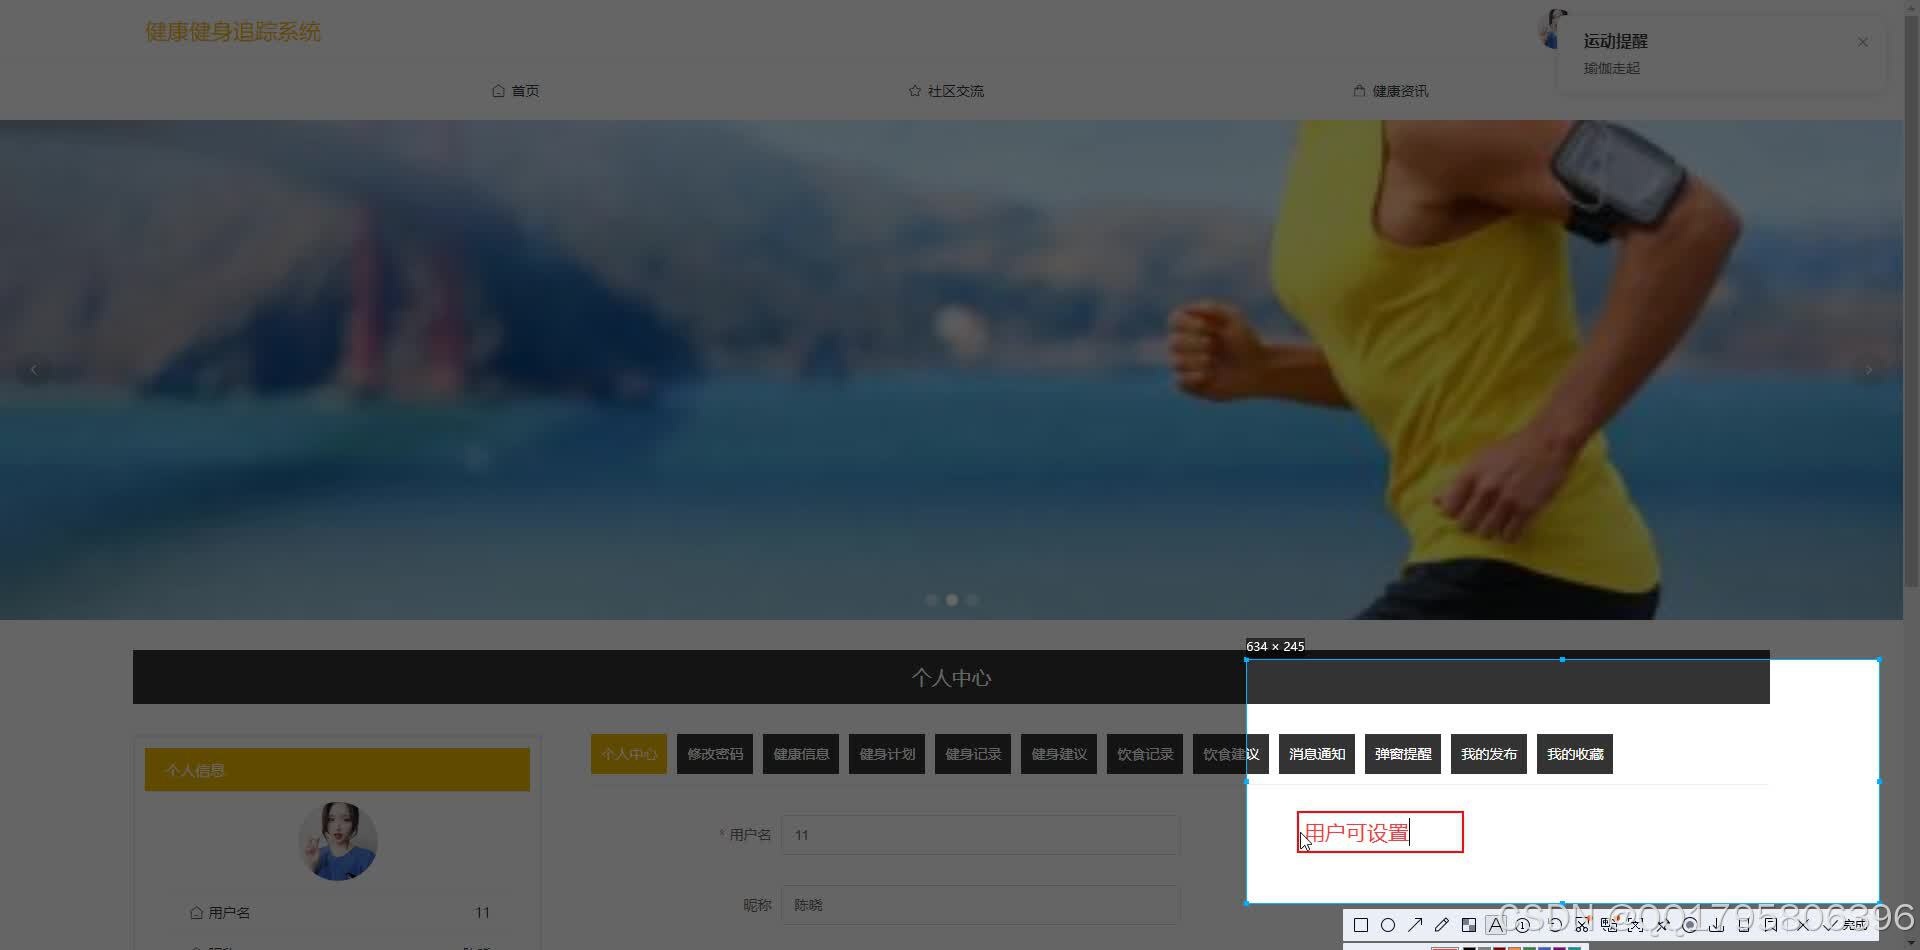Click the 用户名 row in sidebar
This screenshot has height=950, width=1920.
[x=339, y=912]
